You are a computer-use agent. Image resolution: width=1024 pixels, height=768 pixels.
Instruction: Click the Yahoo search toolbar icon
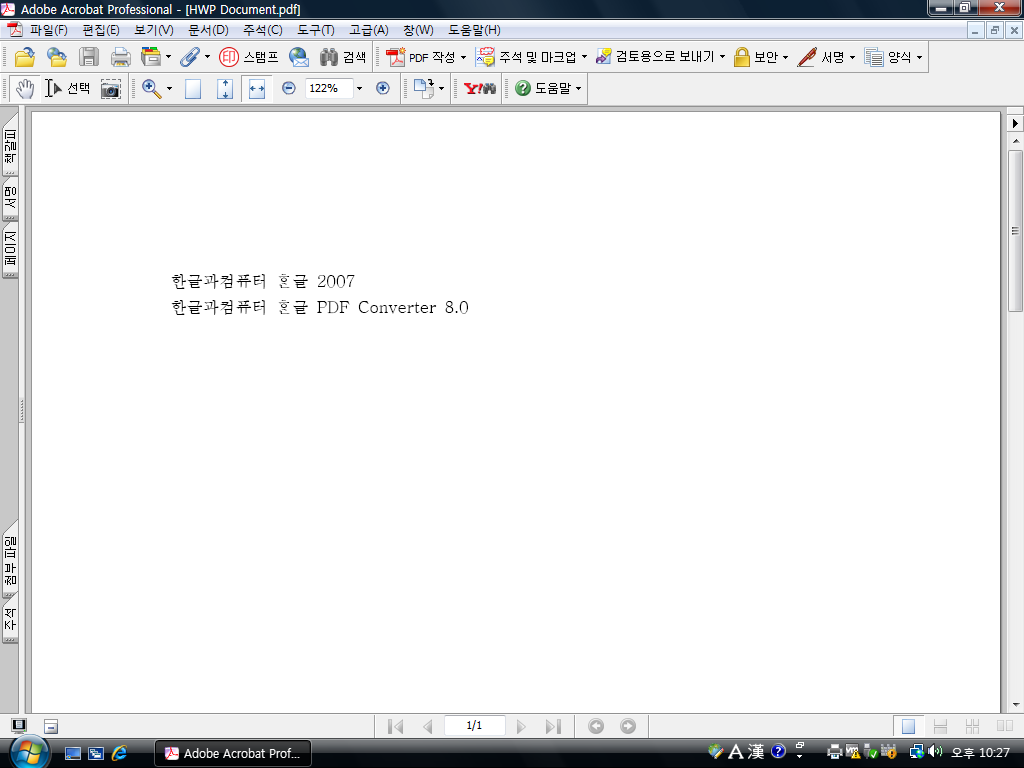tap(479, 88)
